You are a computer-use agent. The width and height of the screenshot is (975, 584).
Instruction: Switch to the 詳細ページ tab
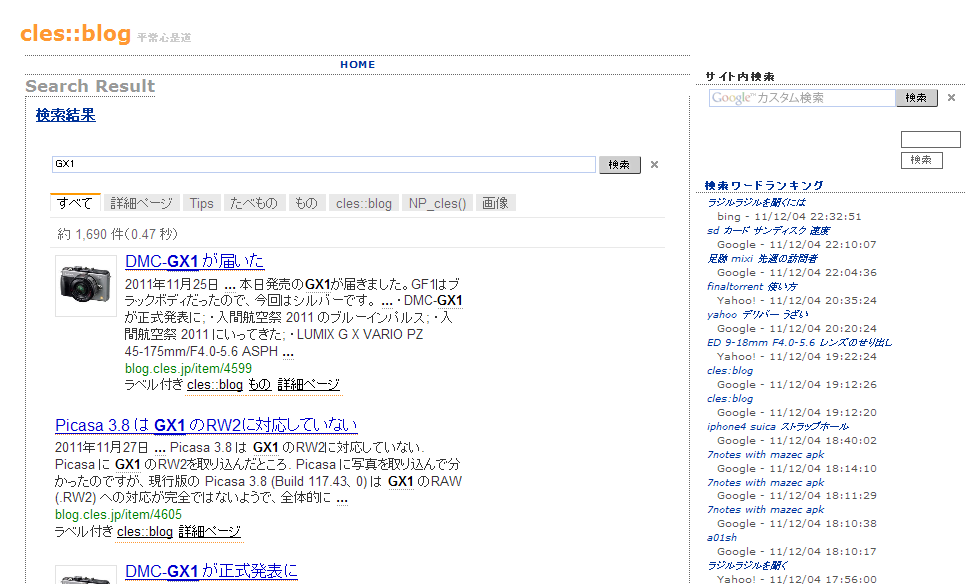[142, 203]
